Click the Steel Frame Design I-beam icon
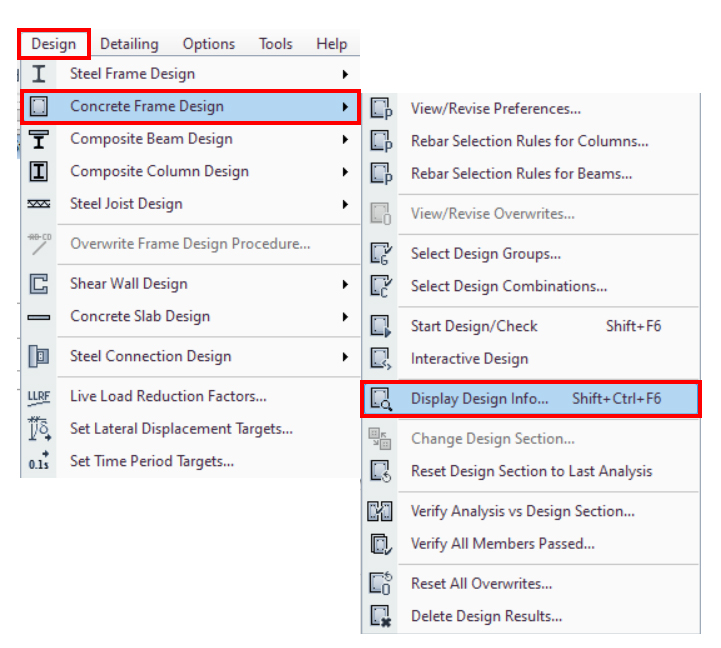The width and height of the screenshot is (721, 648). (39, 74)
